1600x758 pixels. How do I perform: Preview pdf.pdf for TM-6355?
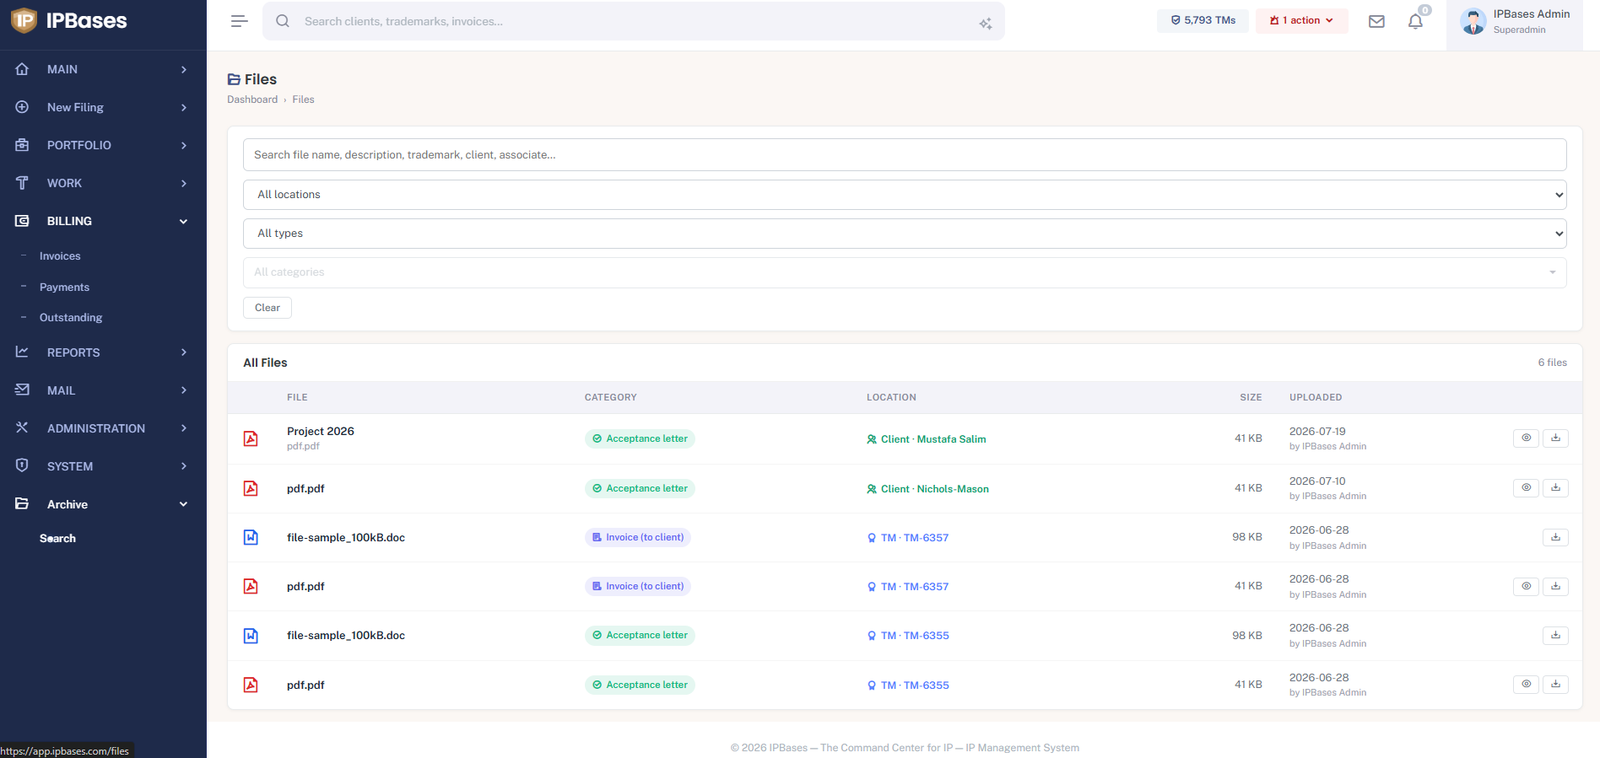[x=1526, y=684]
